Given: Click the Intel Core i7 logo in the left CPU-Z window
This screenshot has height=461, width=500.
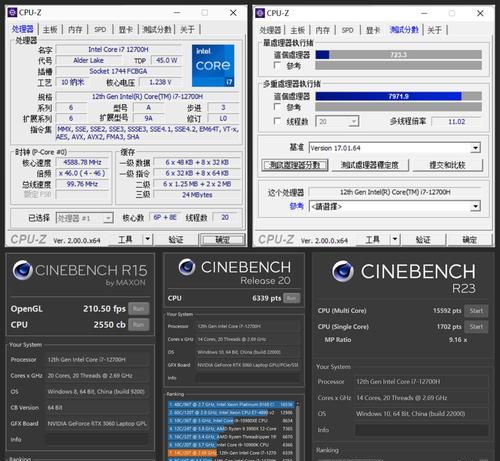Looking at the screenshot, I should 213,66.
